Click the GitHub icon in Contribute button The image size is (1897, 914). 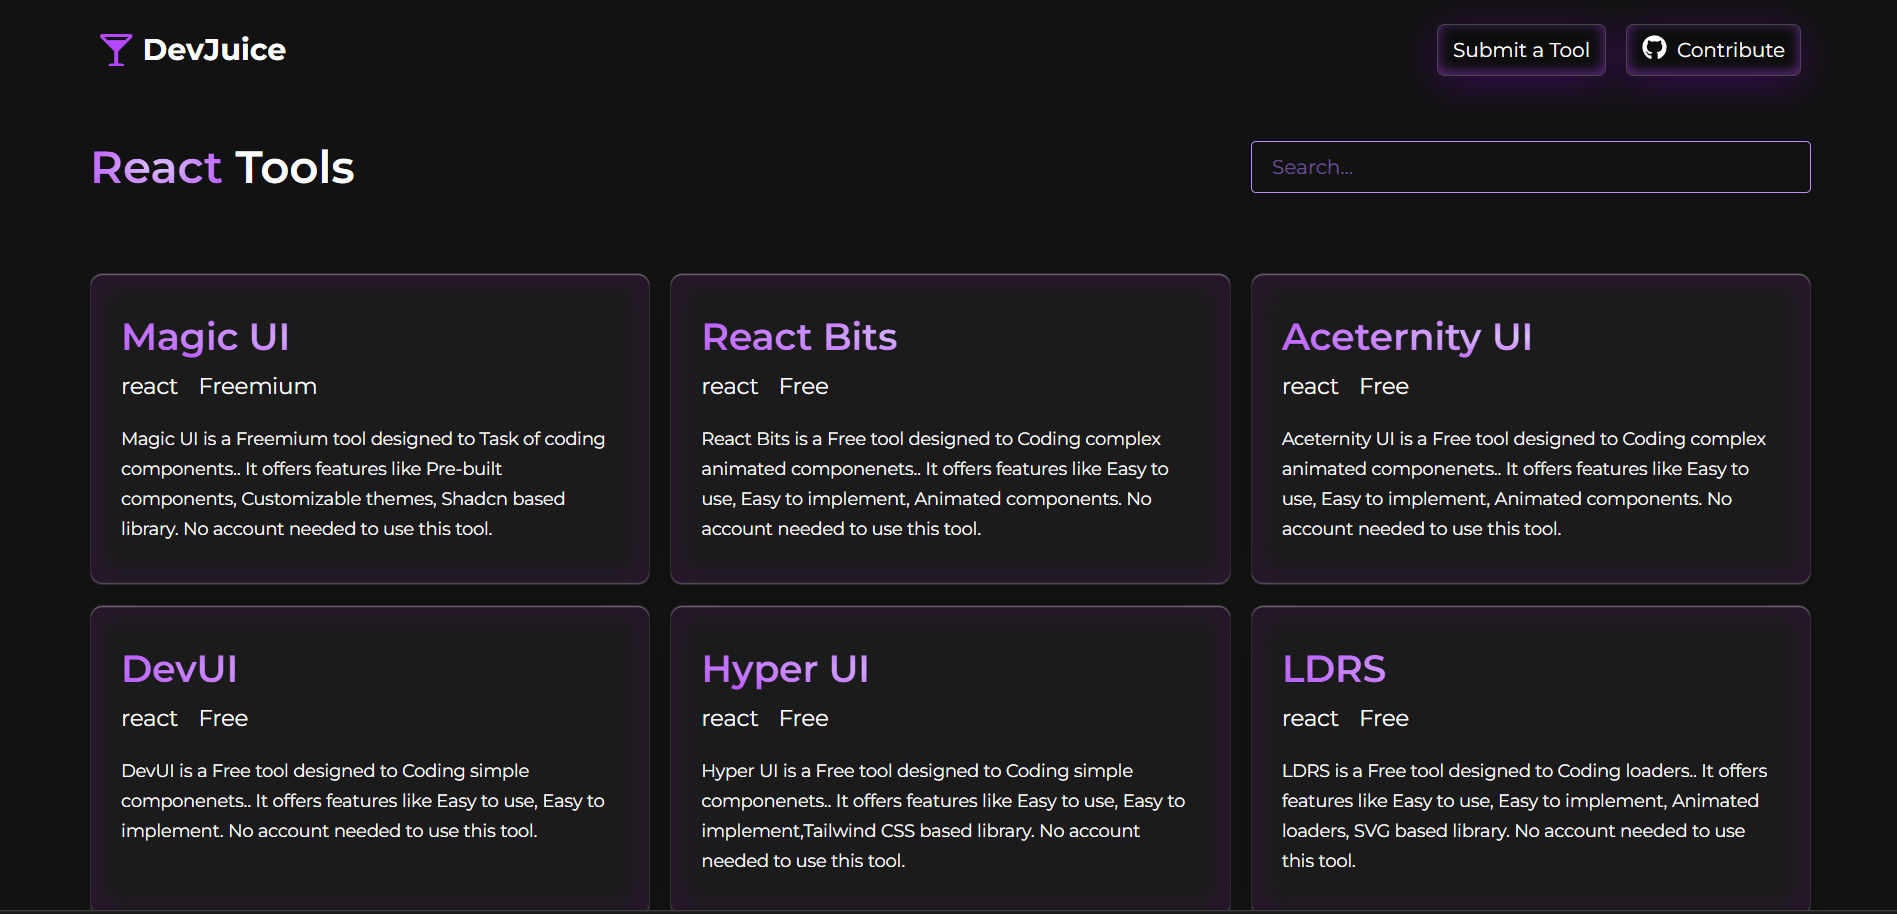(1654, 48)
